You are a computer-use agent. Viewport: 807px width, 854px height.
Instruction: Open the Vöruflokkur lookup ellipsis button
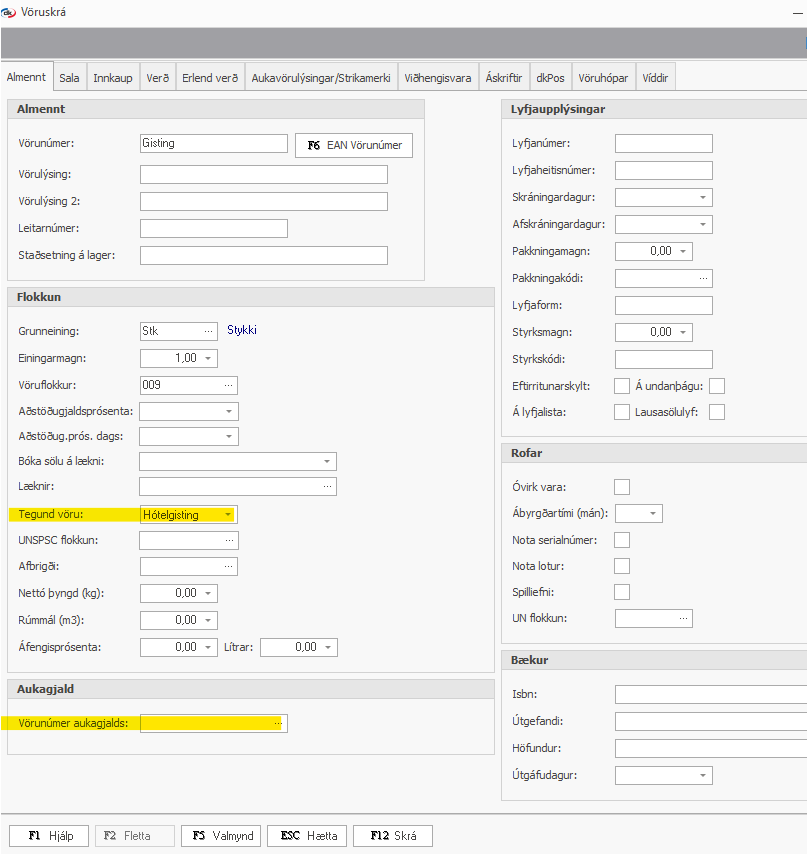tap(228, 384)
